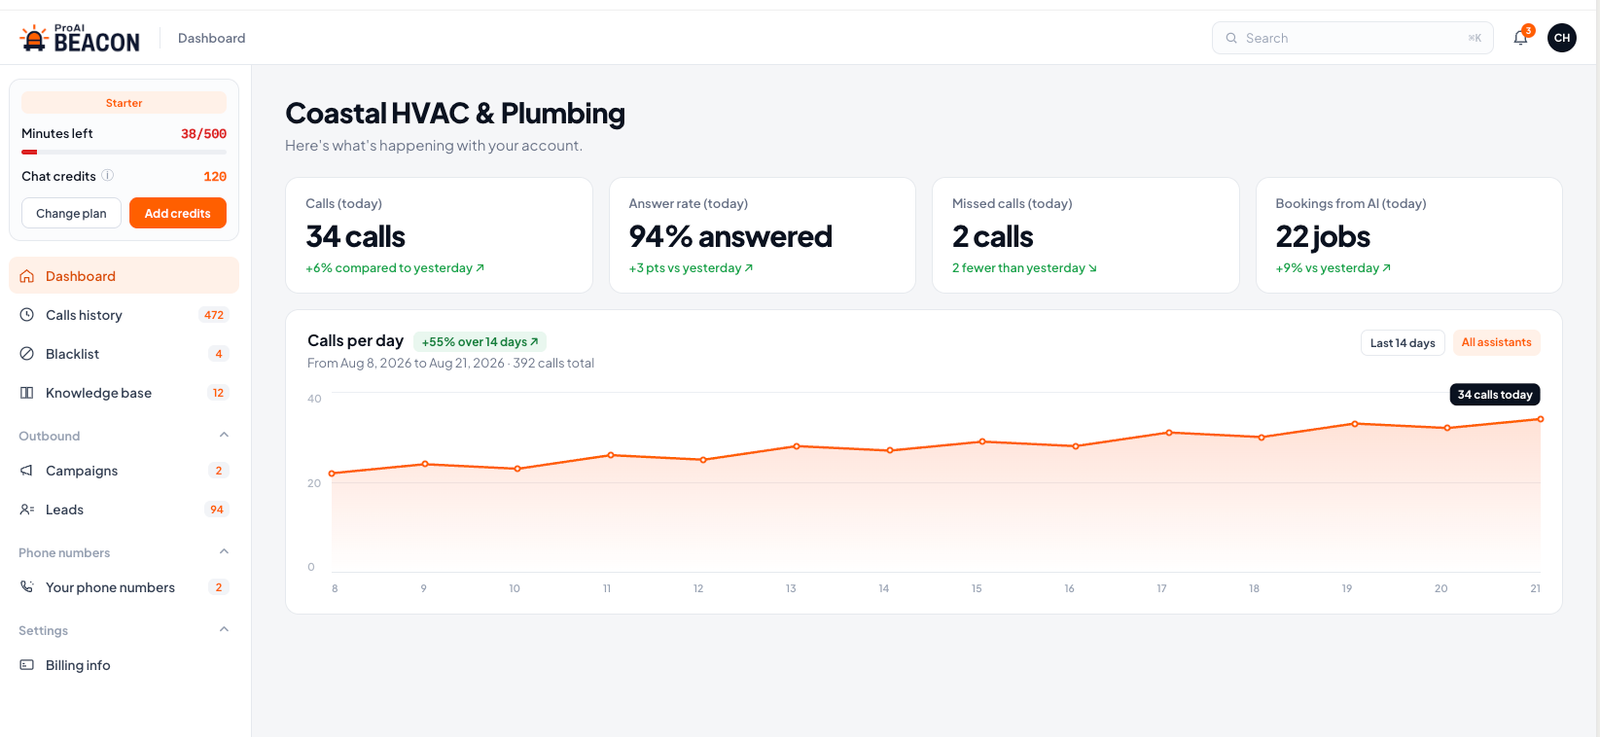Open Your phone numbers page
The image size is (1600, 737).
click(124, 587)
